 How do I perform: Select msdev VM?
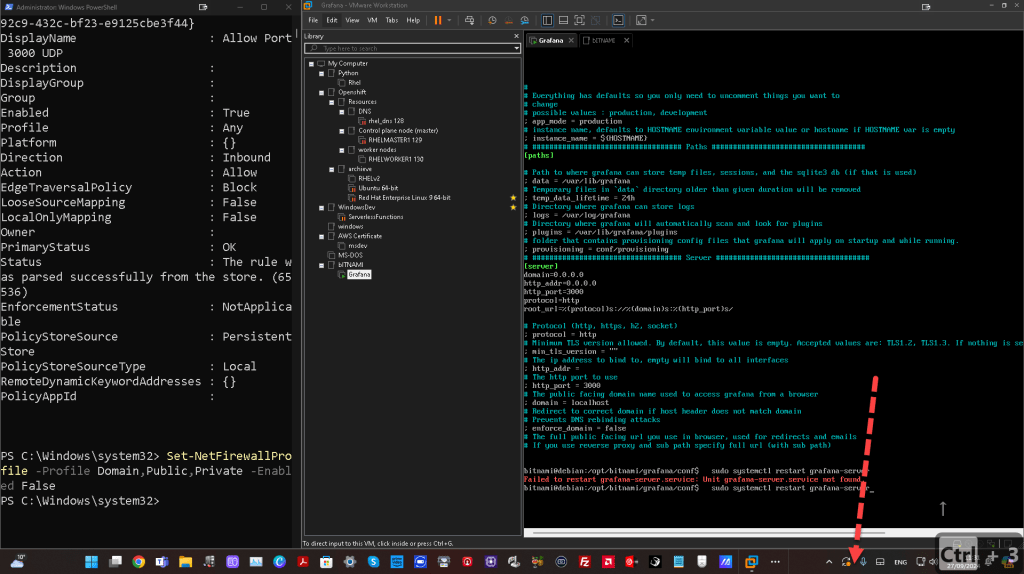[x=357, y=246]
